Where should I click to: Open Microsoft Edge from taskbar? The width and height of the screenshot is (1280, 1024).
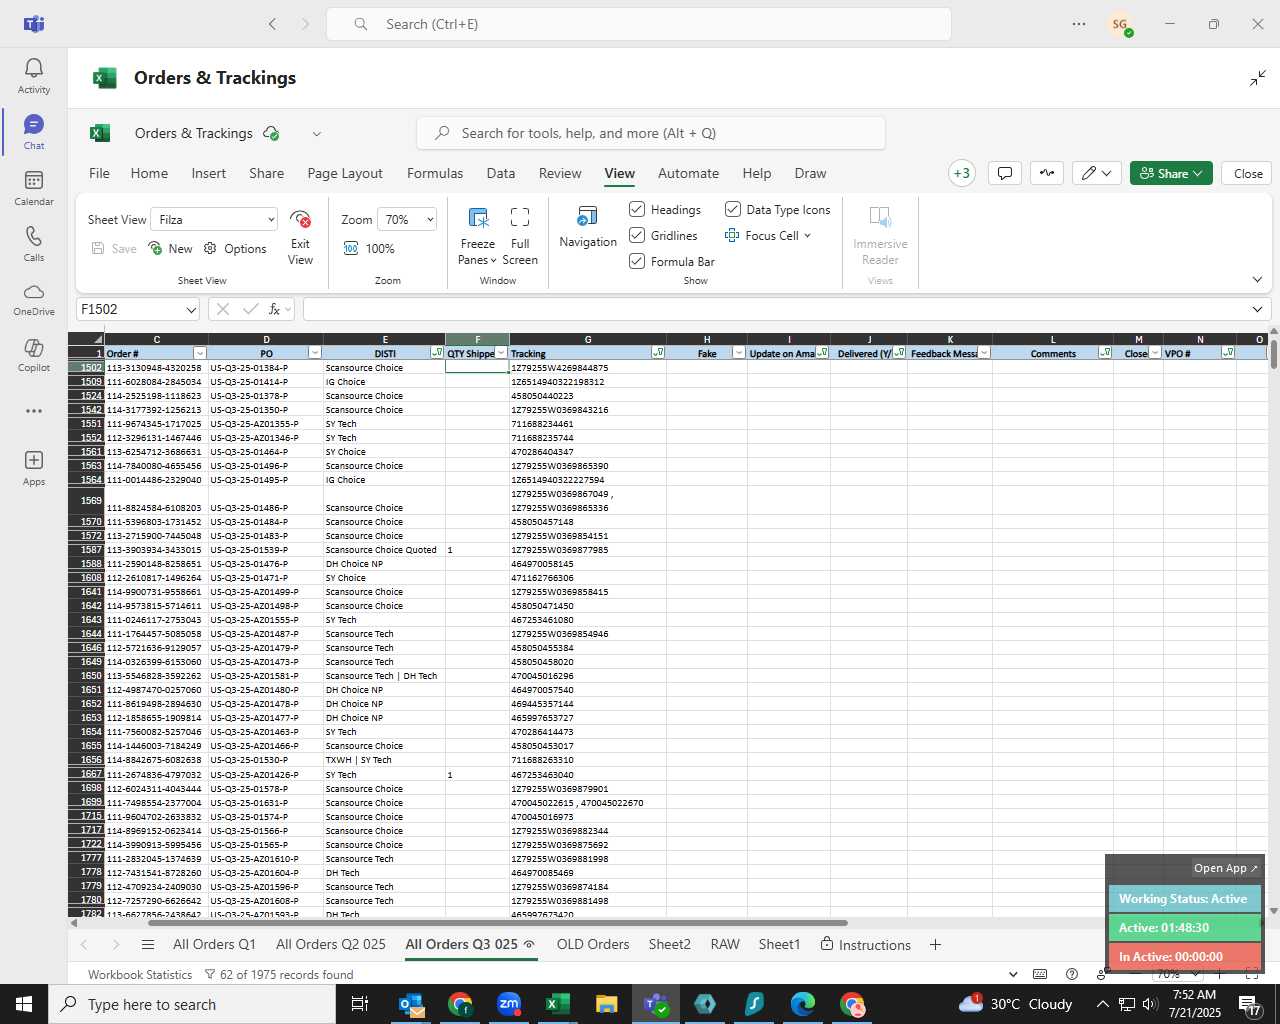tap(802, 1004)
